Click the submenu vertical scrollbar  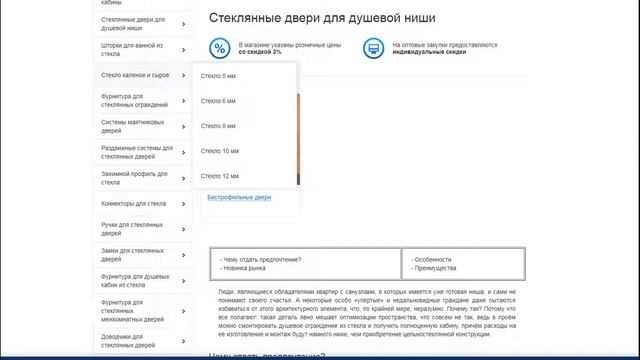click(298, 139)
